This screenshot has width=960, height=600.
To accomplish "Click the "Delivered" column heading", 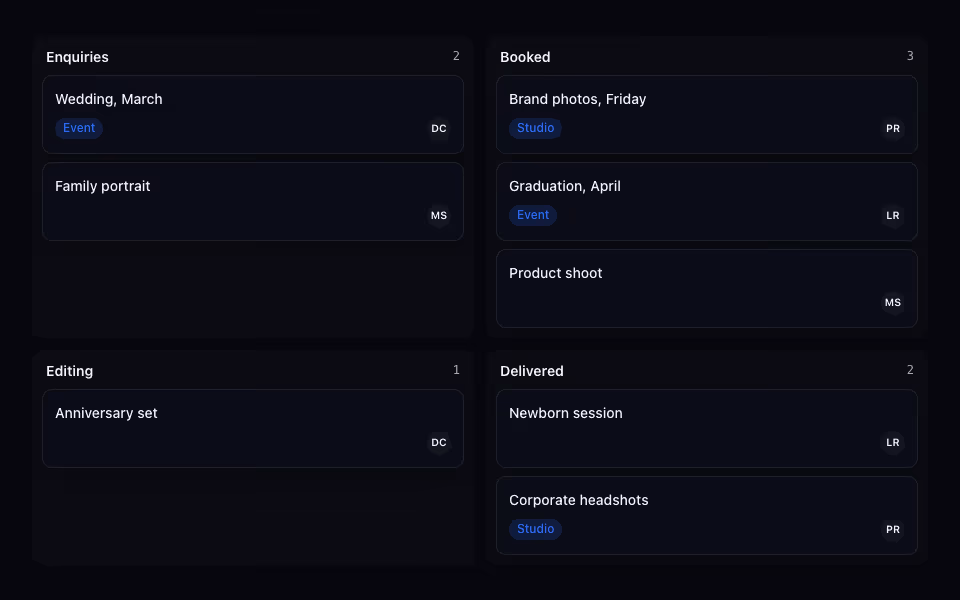I will click(x=532, y=371).
